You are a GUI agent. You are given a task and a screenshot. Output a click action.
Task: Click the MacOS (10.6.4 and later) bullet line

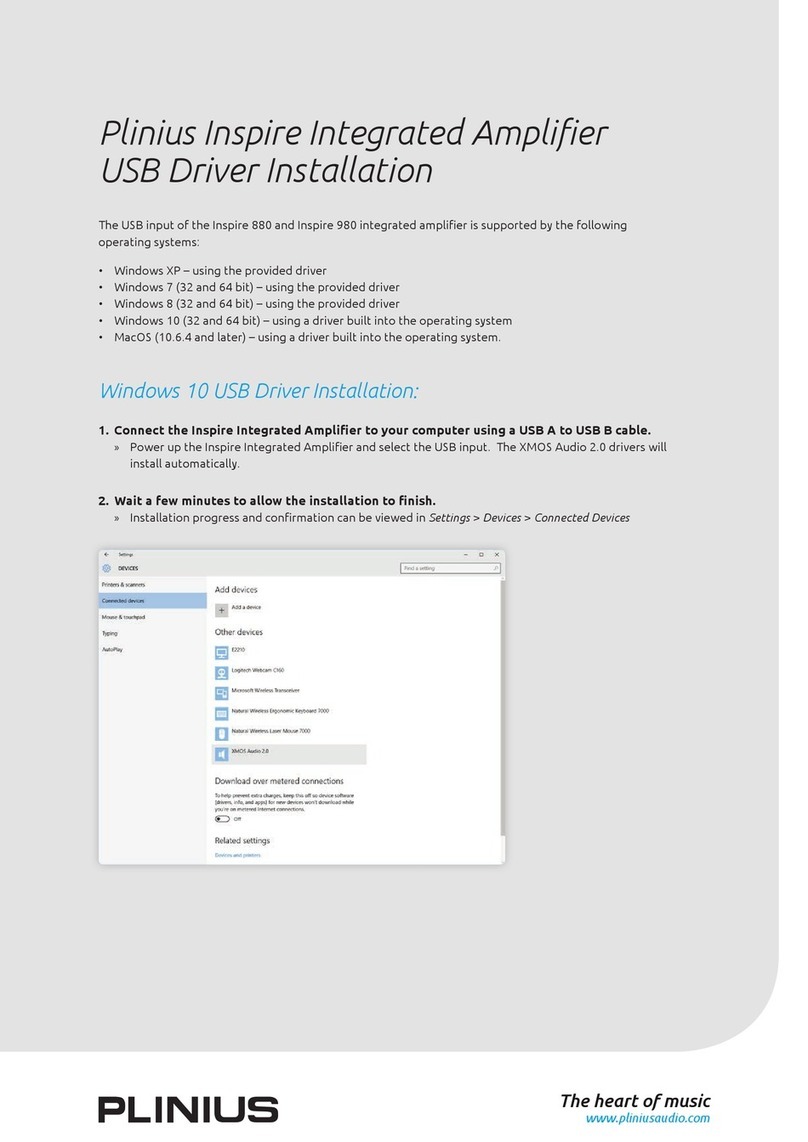[307, 337]
